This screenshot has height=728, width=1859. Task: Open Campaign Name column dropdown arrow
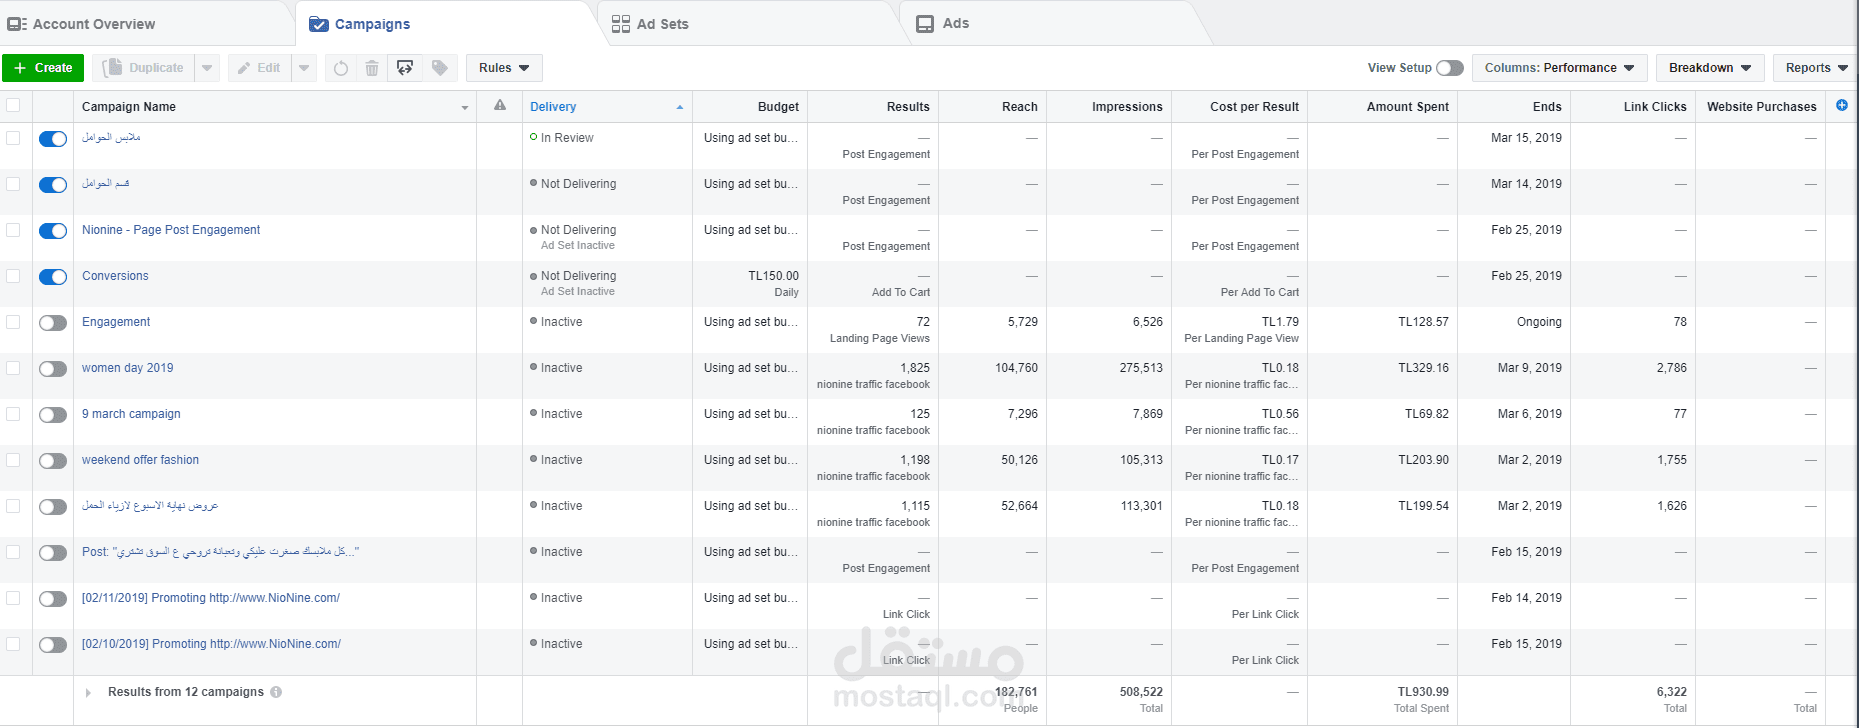(x=464, y=107)
